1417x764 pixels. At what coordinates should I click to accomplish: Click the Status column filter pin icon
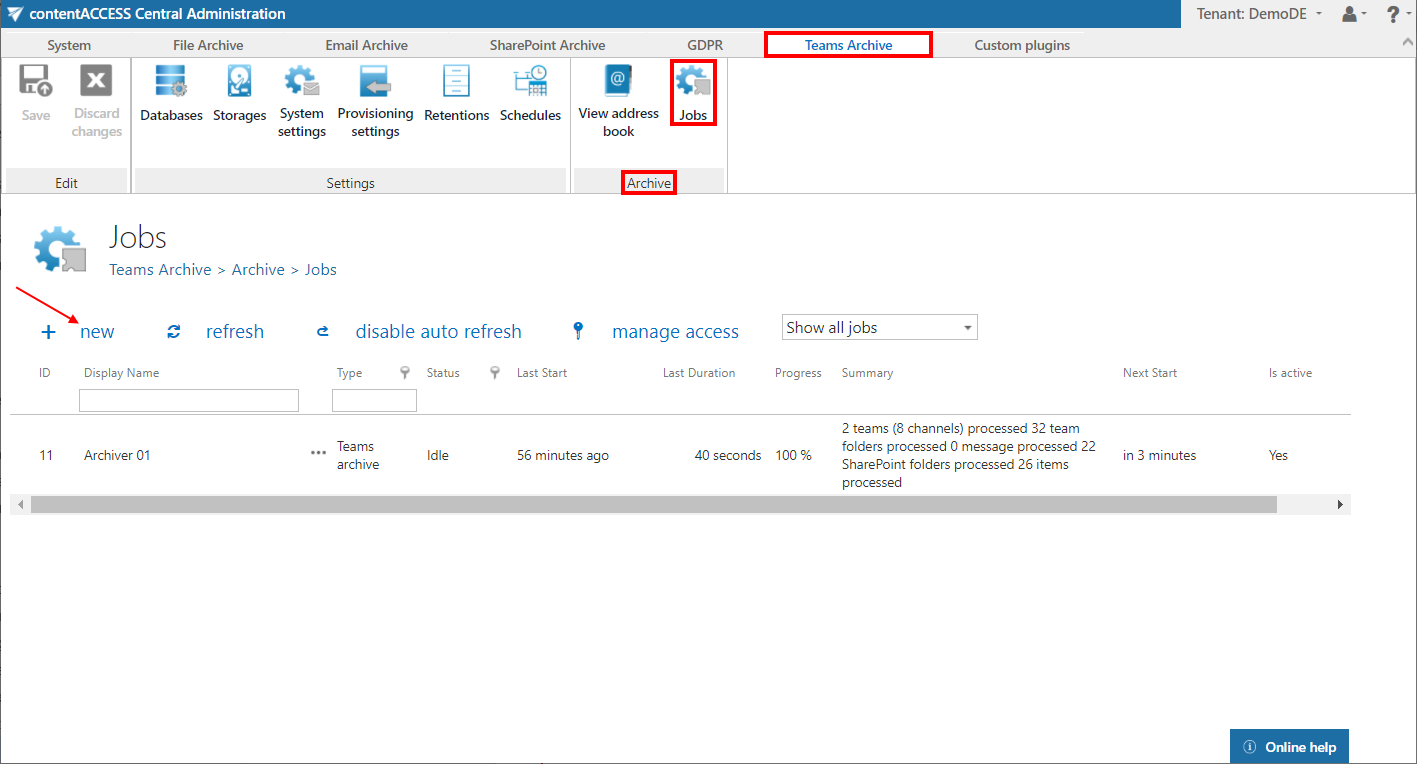495,373
